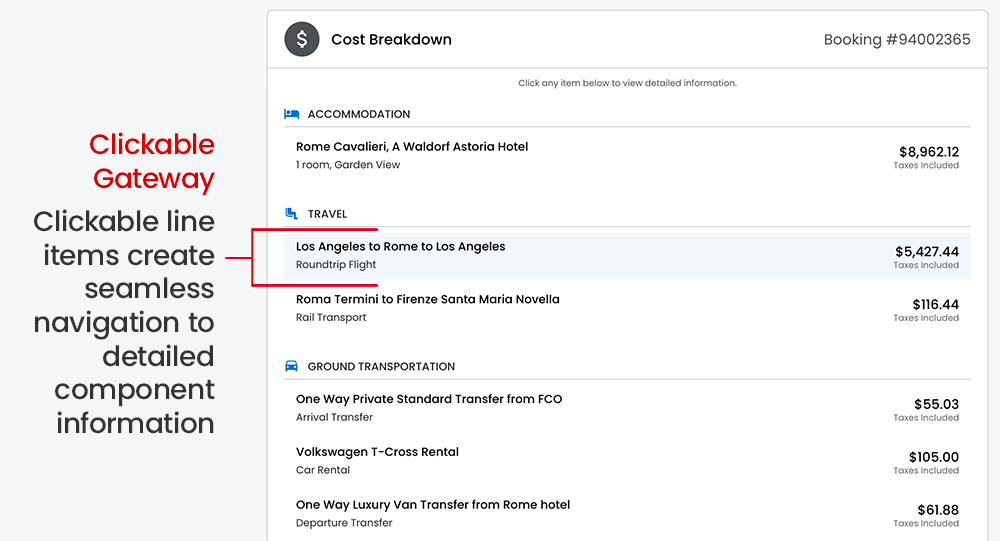Select the $116.44 rail transport price

935,305
